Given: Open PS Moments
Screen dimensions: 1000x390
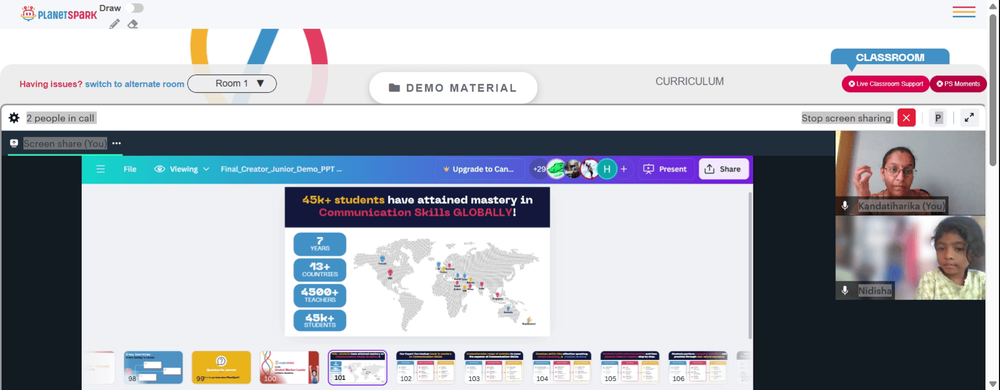Looking at the screenshot, I should [x=958, y=84].
